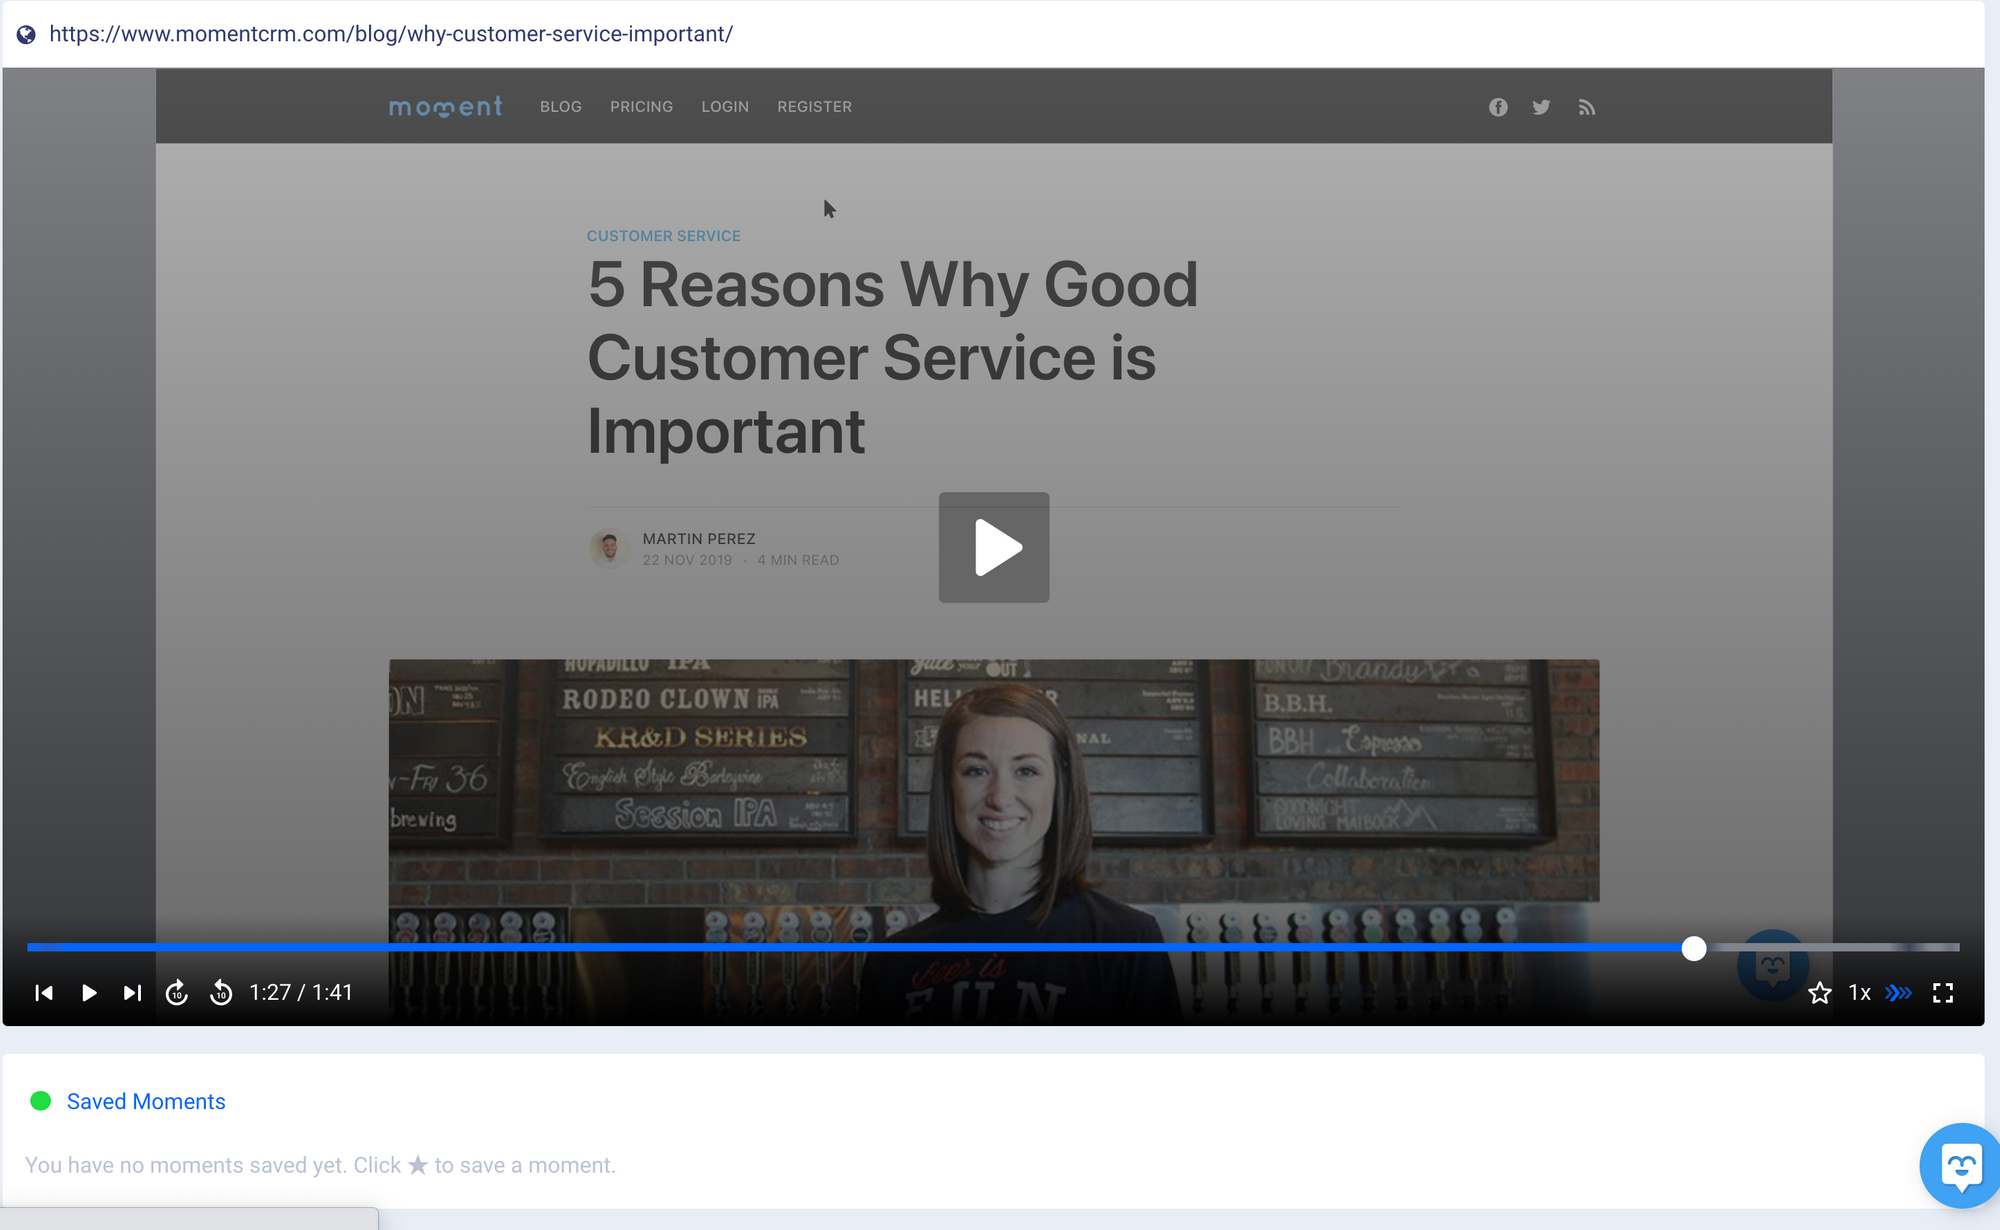The width and height of the screenshot is (2000, 1230).
Task: Enter fullscreen mode
Action: [x=1942, y=993]
